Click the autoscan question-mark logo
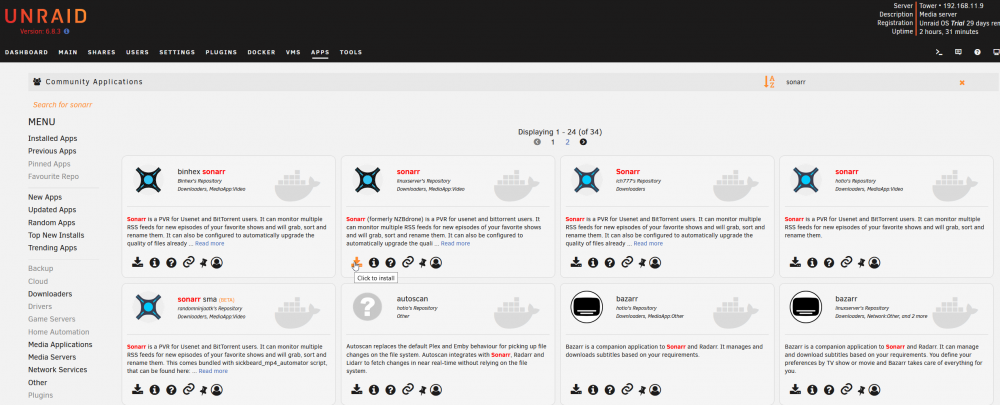This screenshot has height=405, width=1000. (x=367, y=307)
